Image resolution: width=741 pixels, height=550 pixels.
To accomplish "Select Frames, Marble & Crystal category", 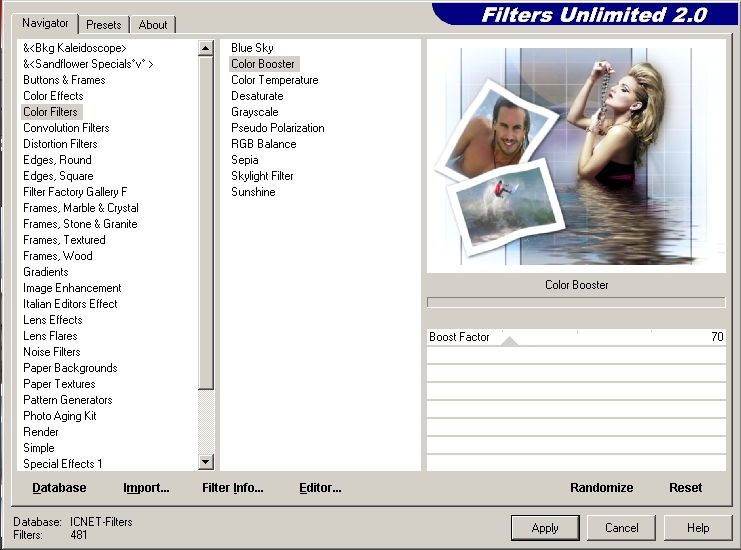I will coord(81,208).
